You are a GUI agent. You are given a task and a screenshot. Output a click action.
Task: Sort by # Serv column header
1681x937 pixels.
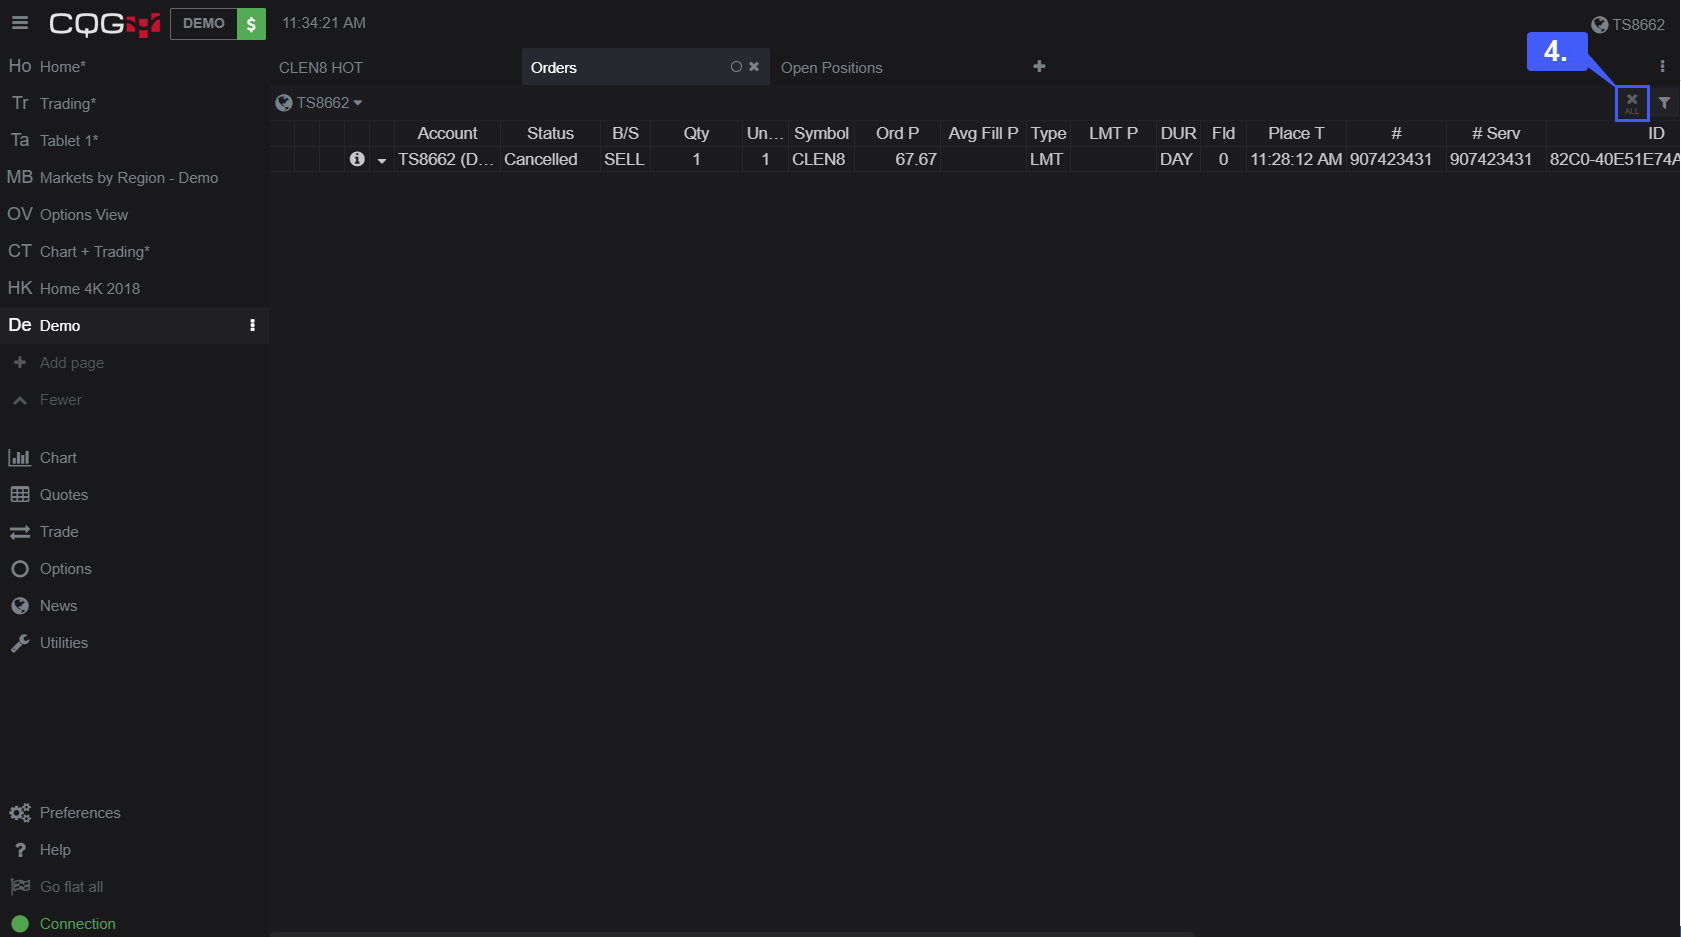click(1496, 133)
